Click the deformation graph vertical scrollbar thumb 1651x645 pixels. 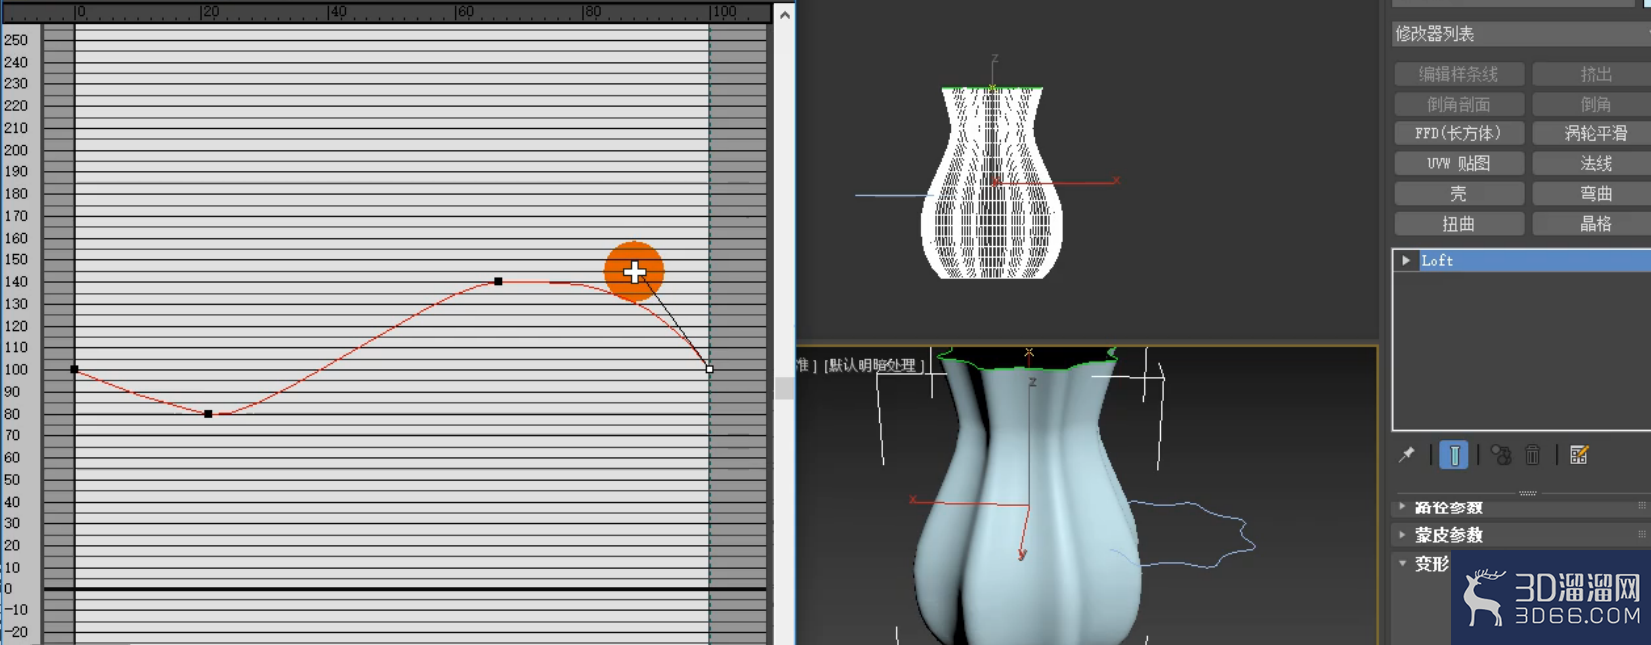(x=785, y=388)
